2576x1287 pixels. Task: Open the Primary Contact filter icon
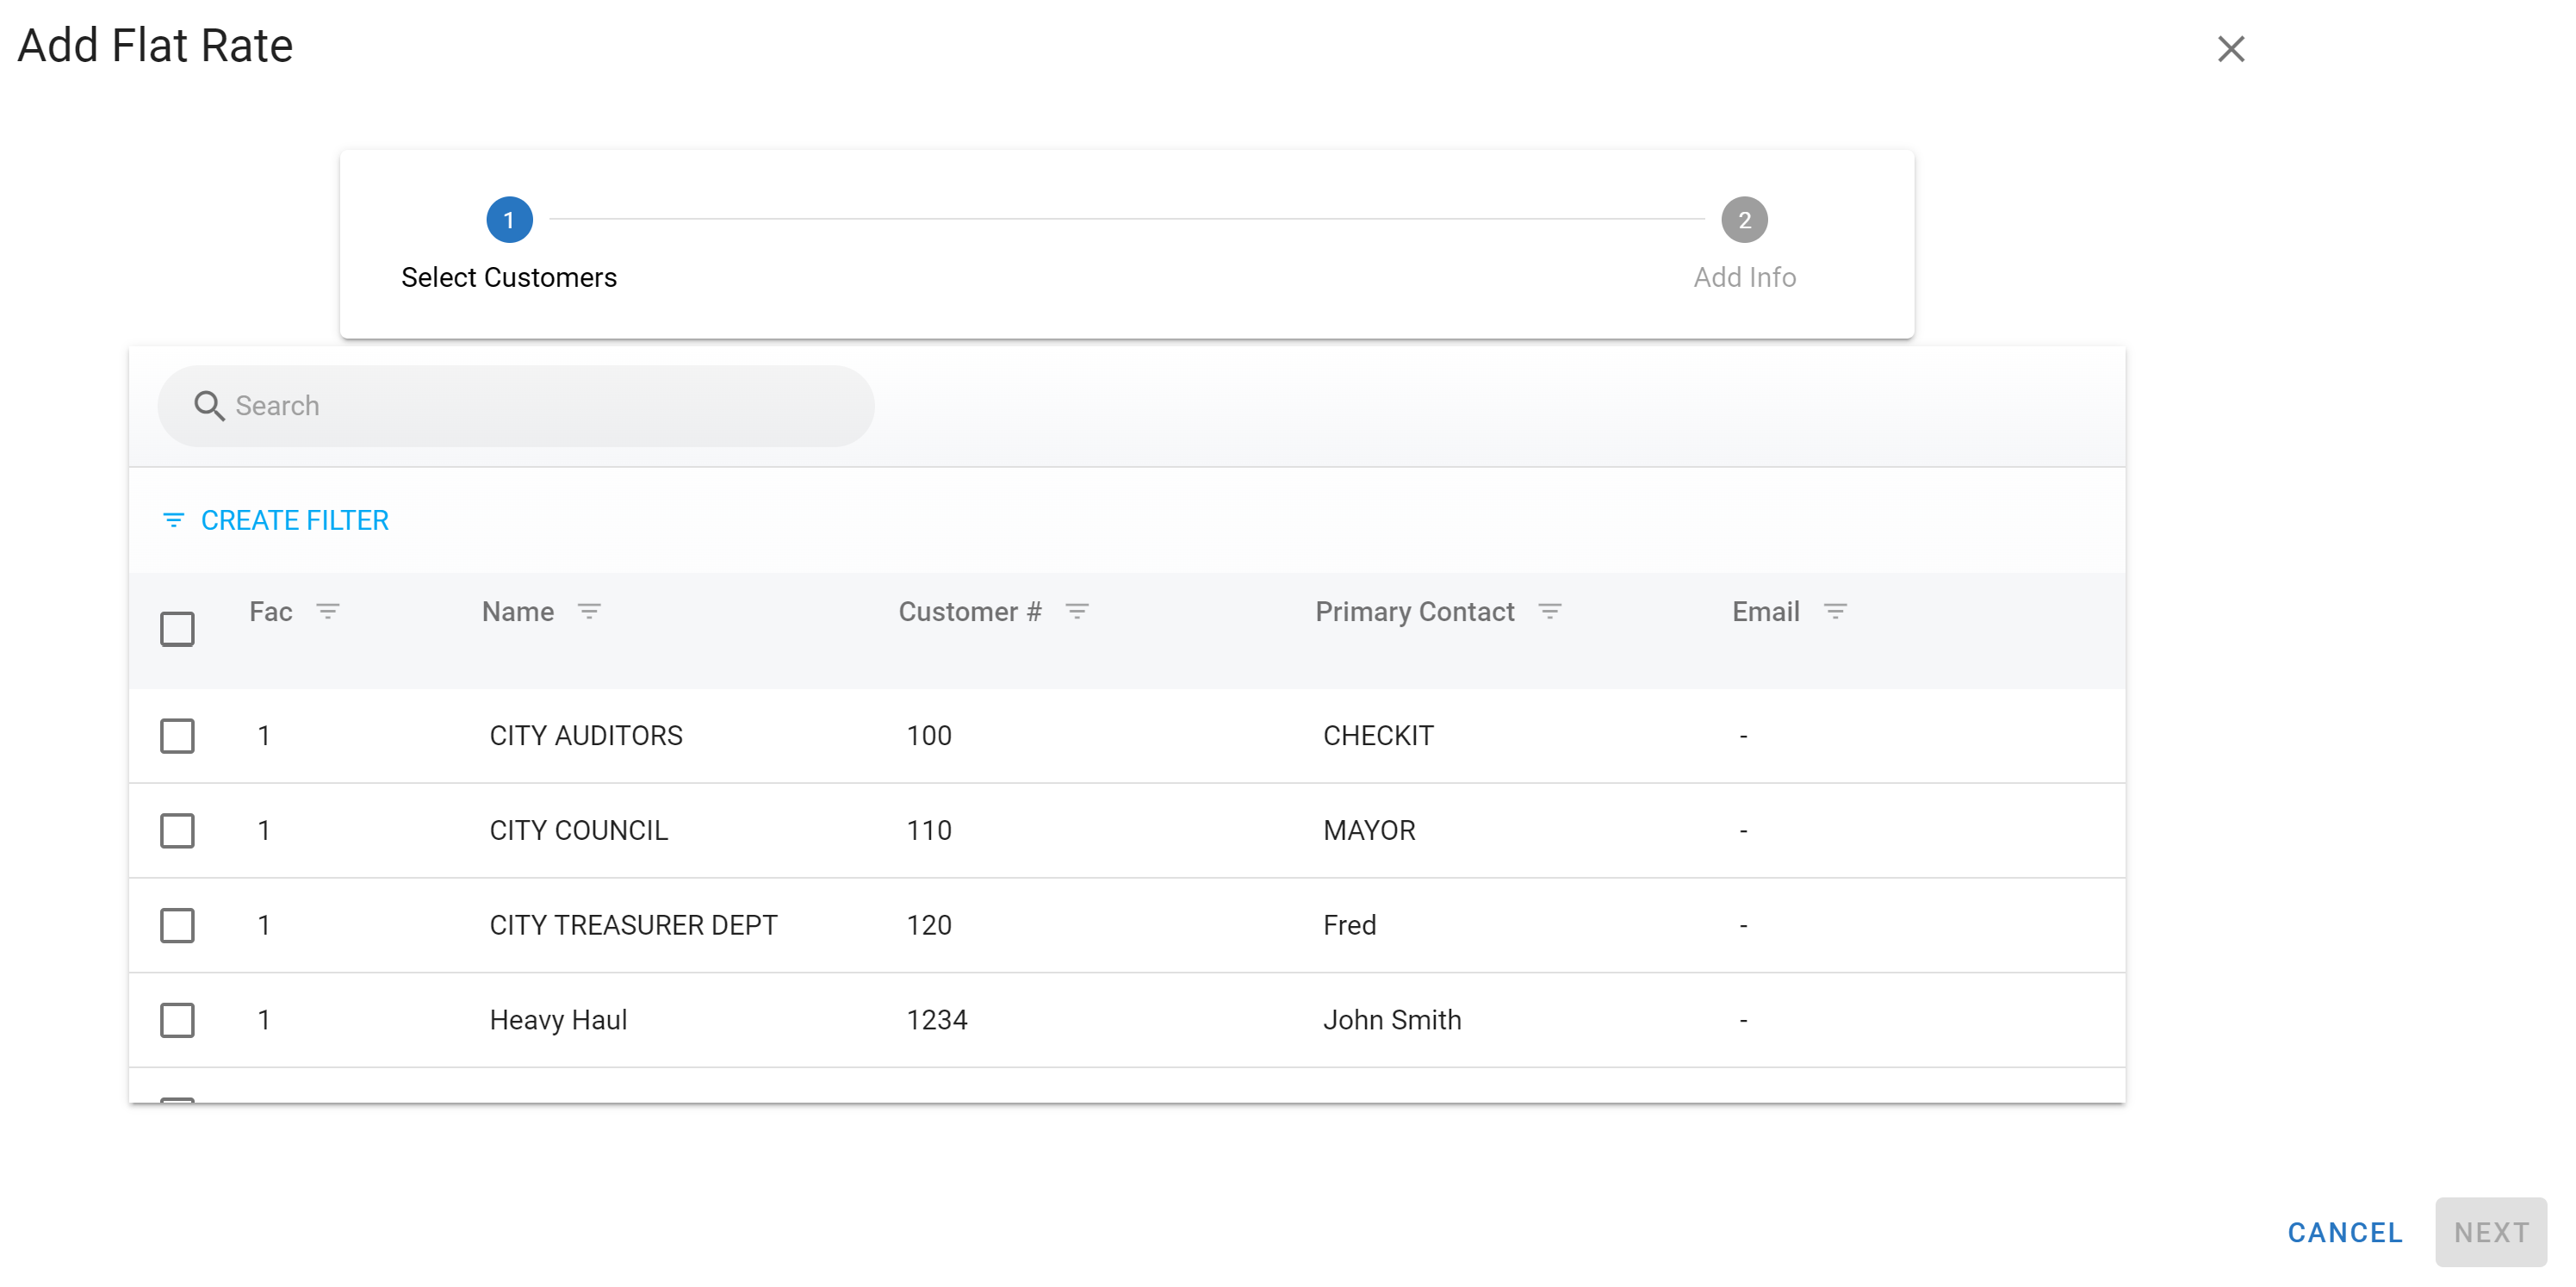(x=1549, y=611)
